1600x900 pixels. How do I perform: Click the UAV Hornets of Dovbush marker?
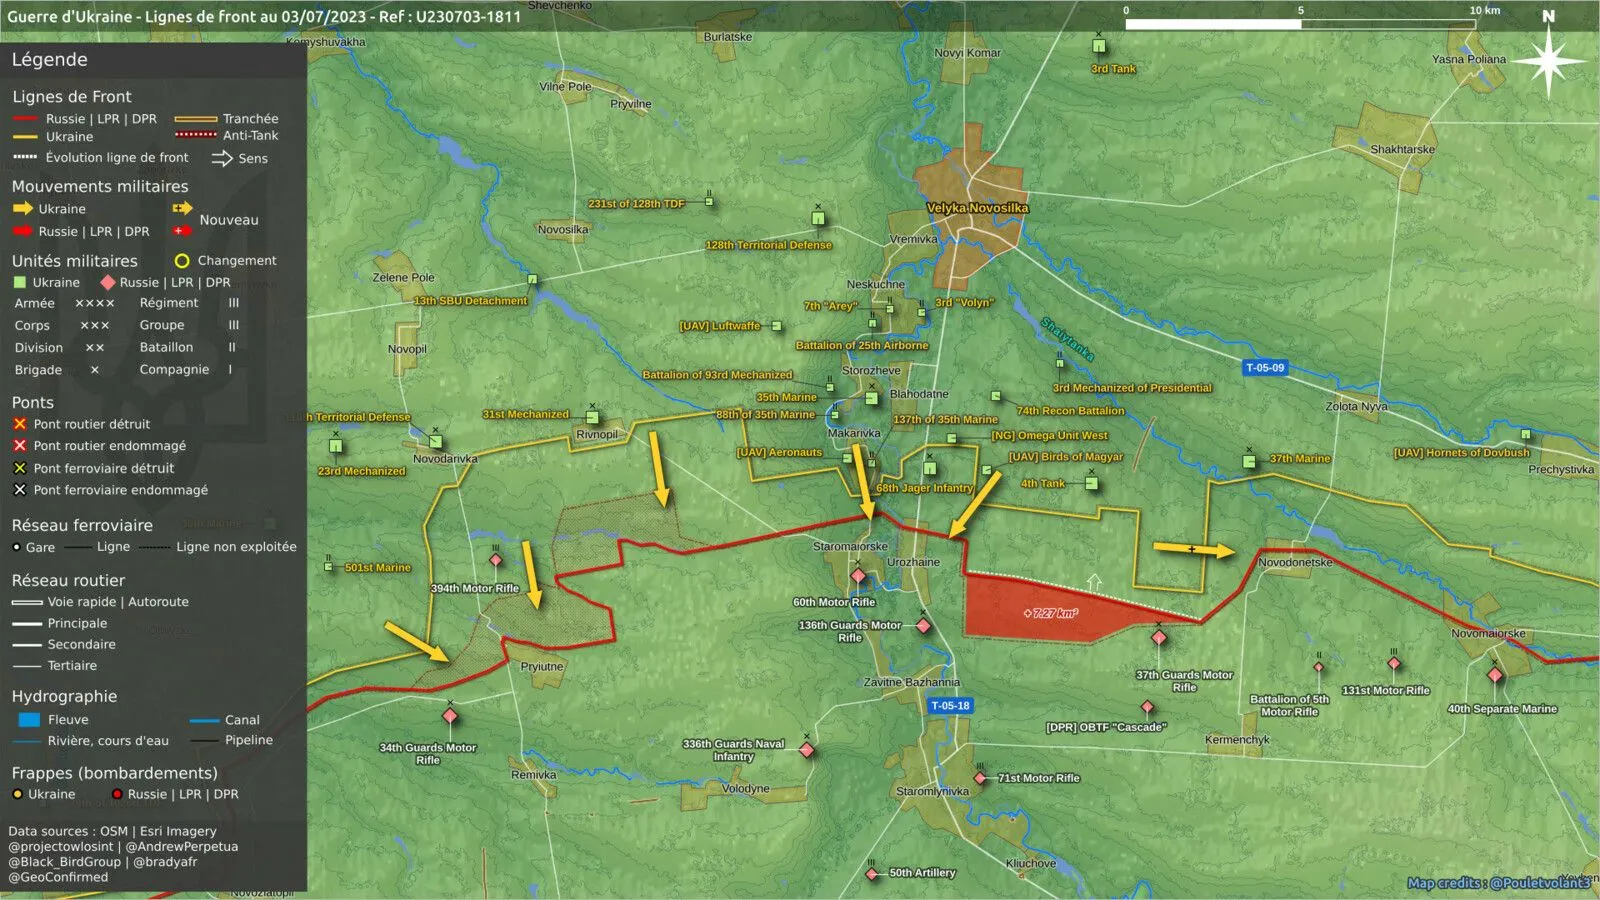tap(1526, 435)
